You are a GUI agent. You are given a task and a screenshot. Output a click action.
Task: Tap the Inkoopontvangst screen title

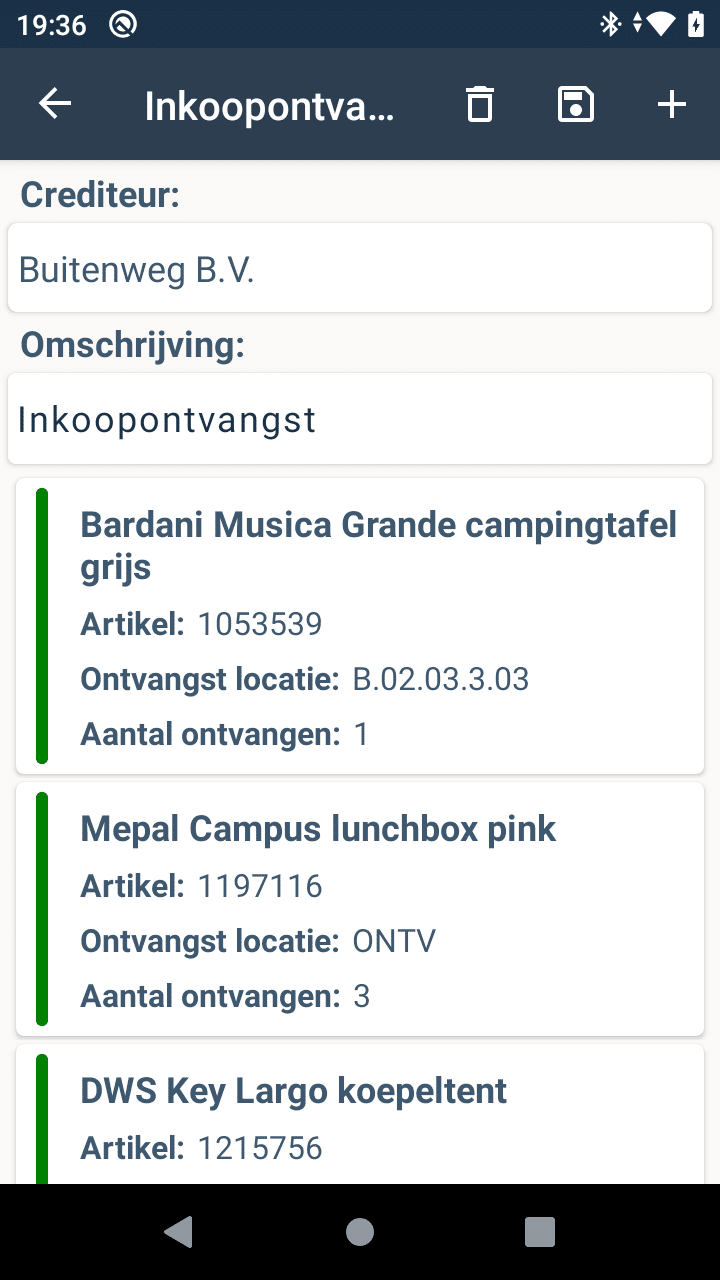(x=270, y=105)
